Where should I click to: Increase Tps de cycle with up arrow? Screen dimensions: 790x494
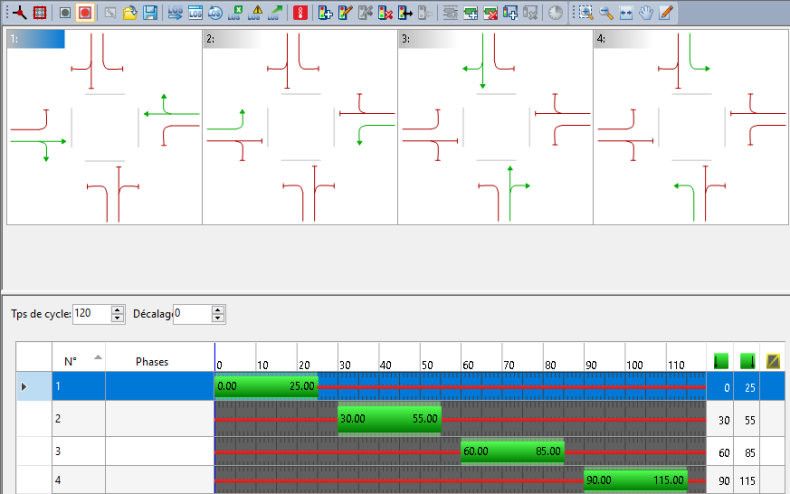tap(118, 309)
